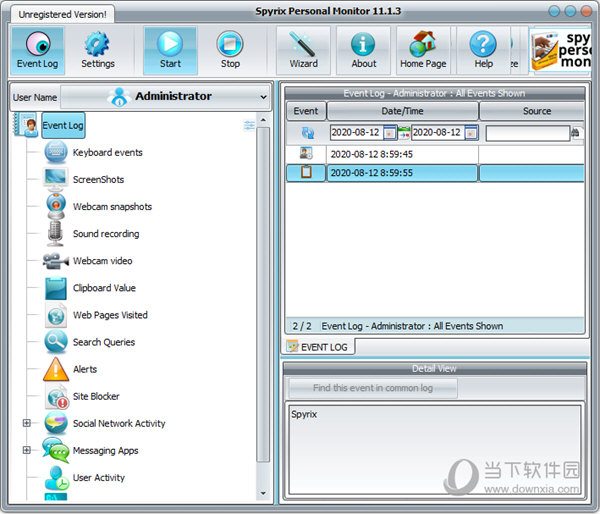Sort by the Event column header
Viewport: 600px width, 514px height.
click(306, 111)
